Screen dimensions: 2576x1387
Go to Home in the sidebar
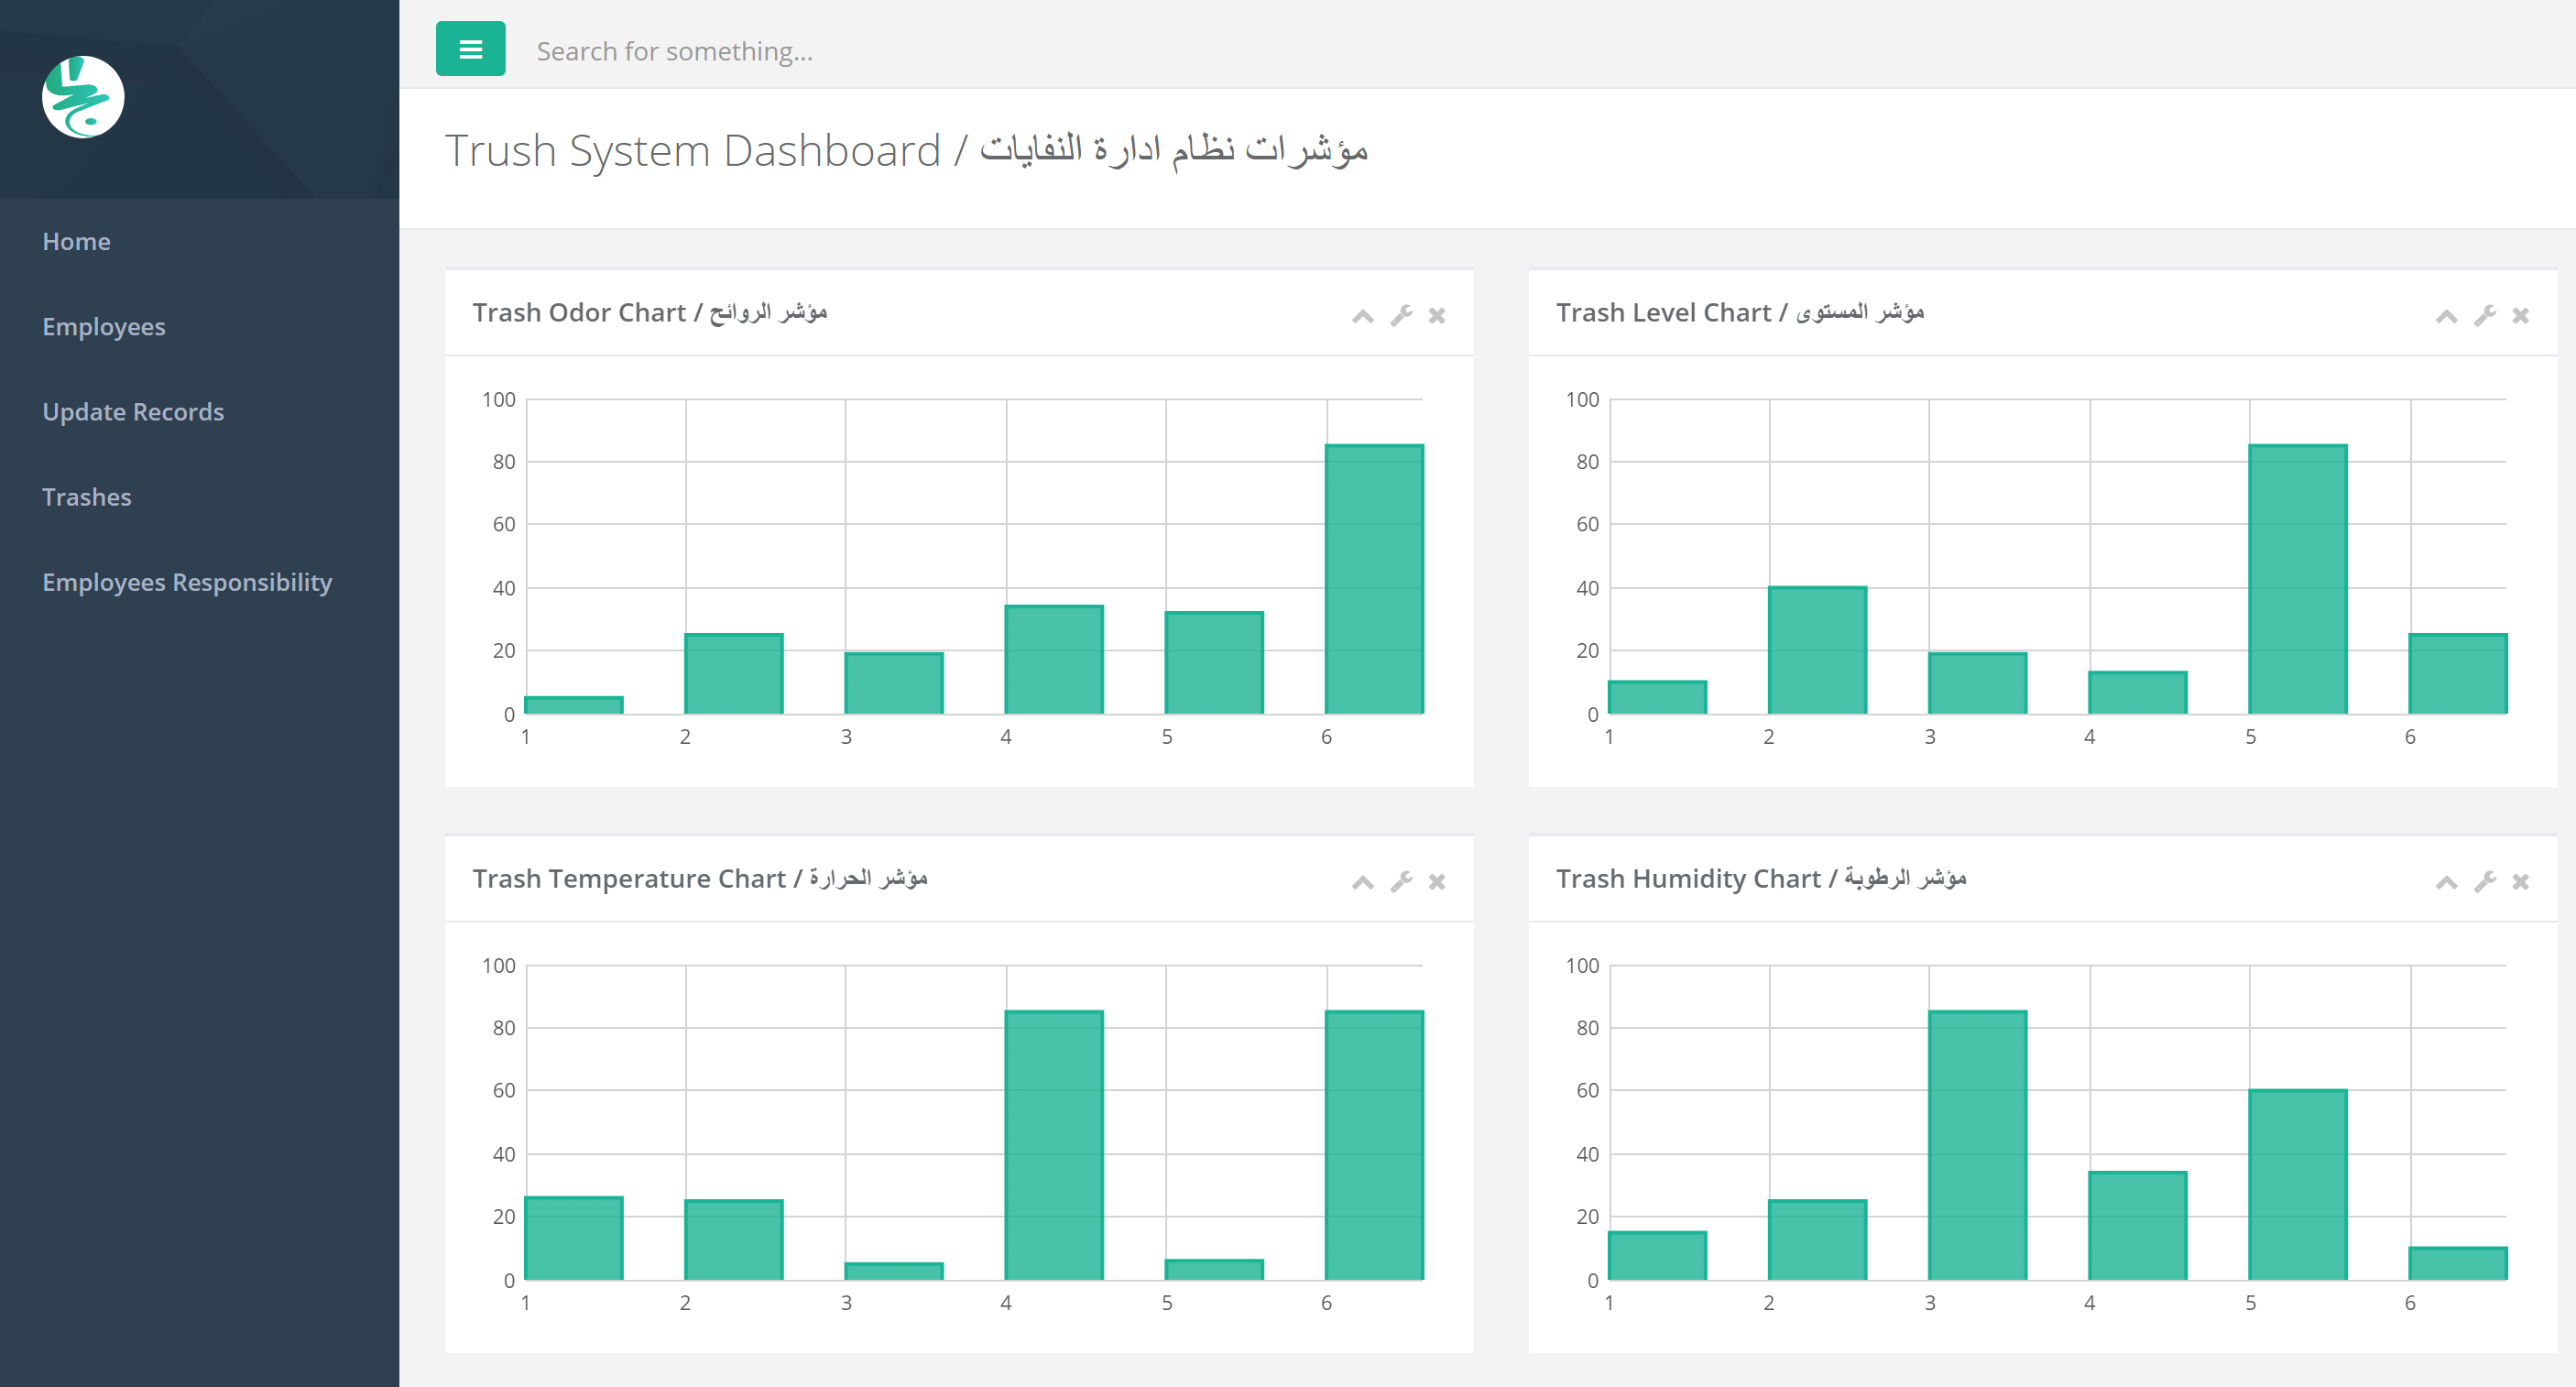click(x=76, y=242)
